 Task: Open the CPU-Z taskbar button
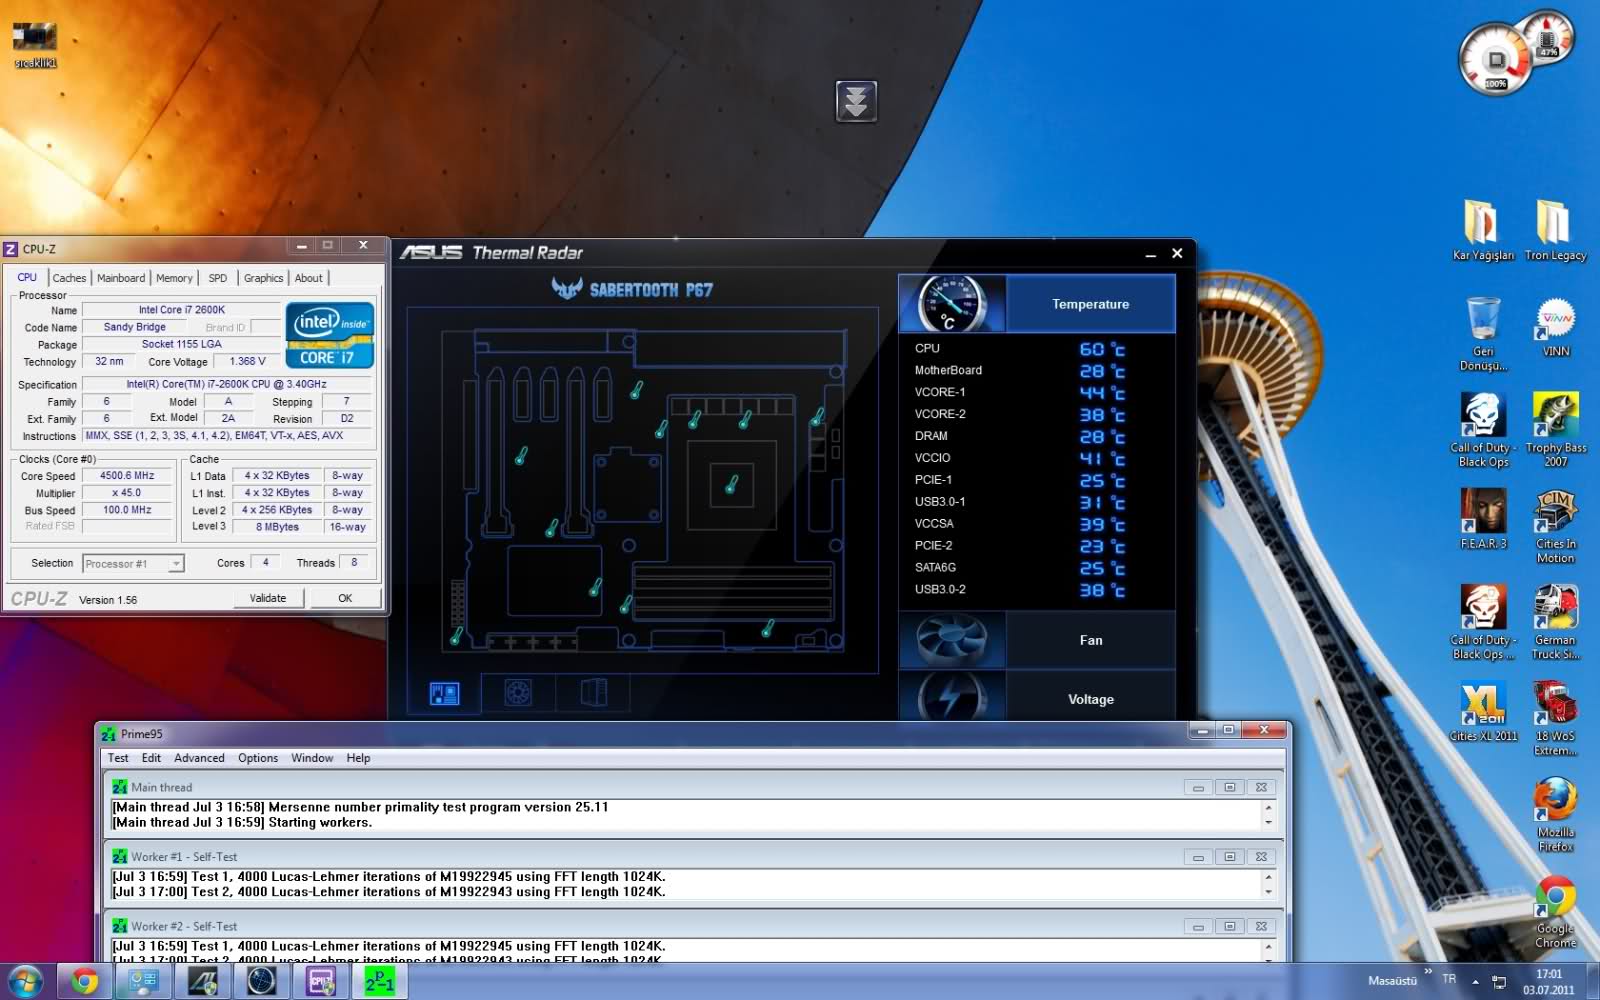coord(321,982)
